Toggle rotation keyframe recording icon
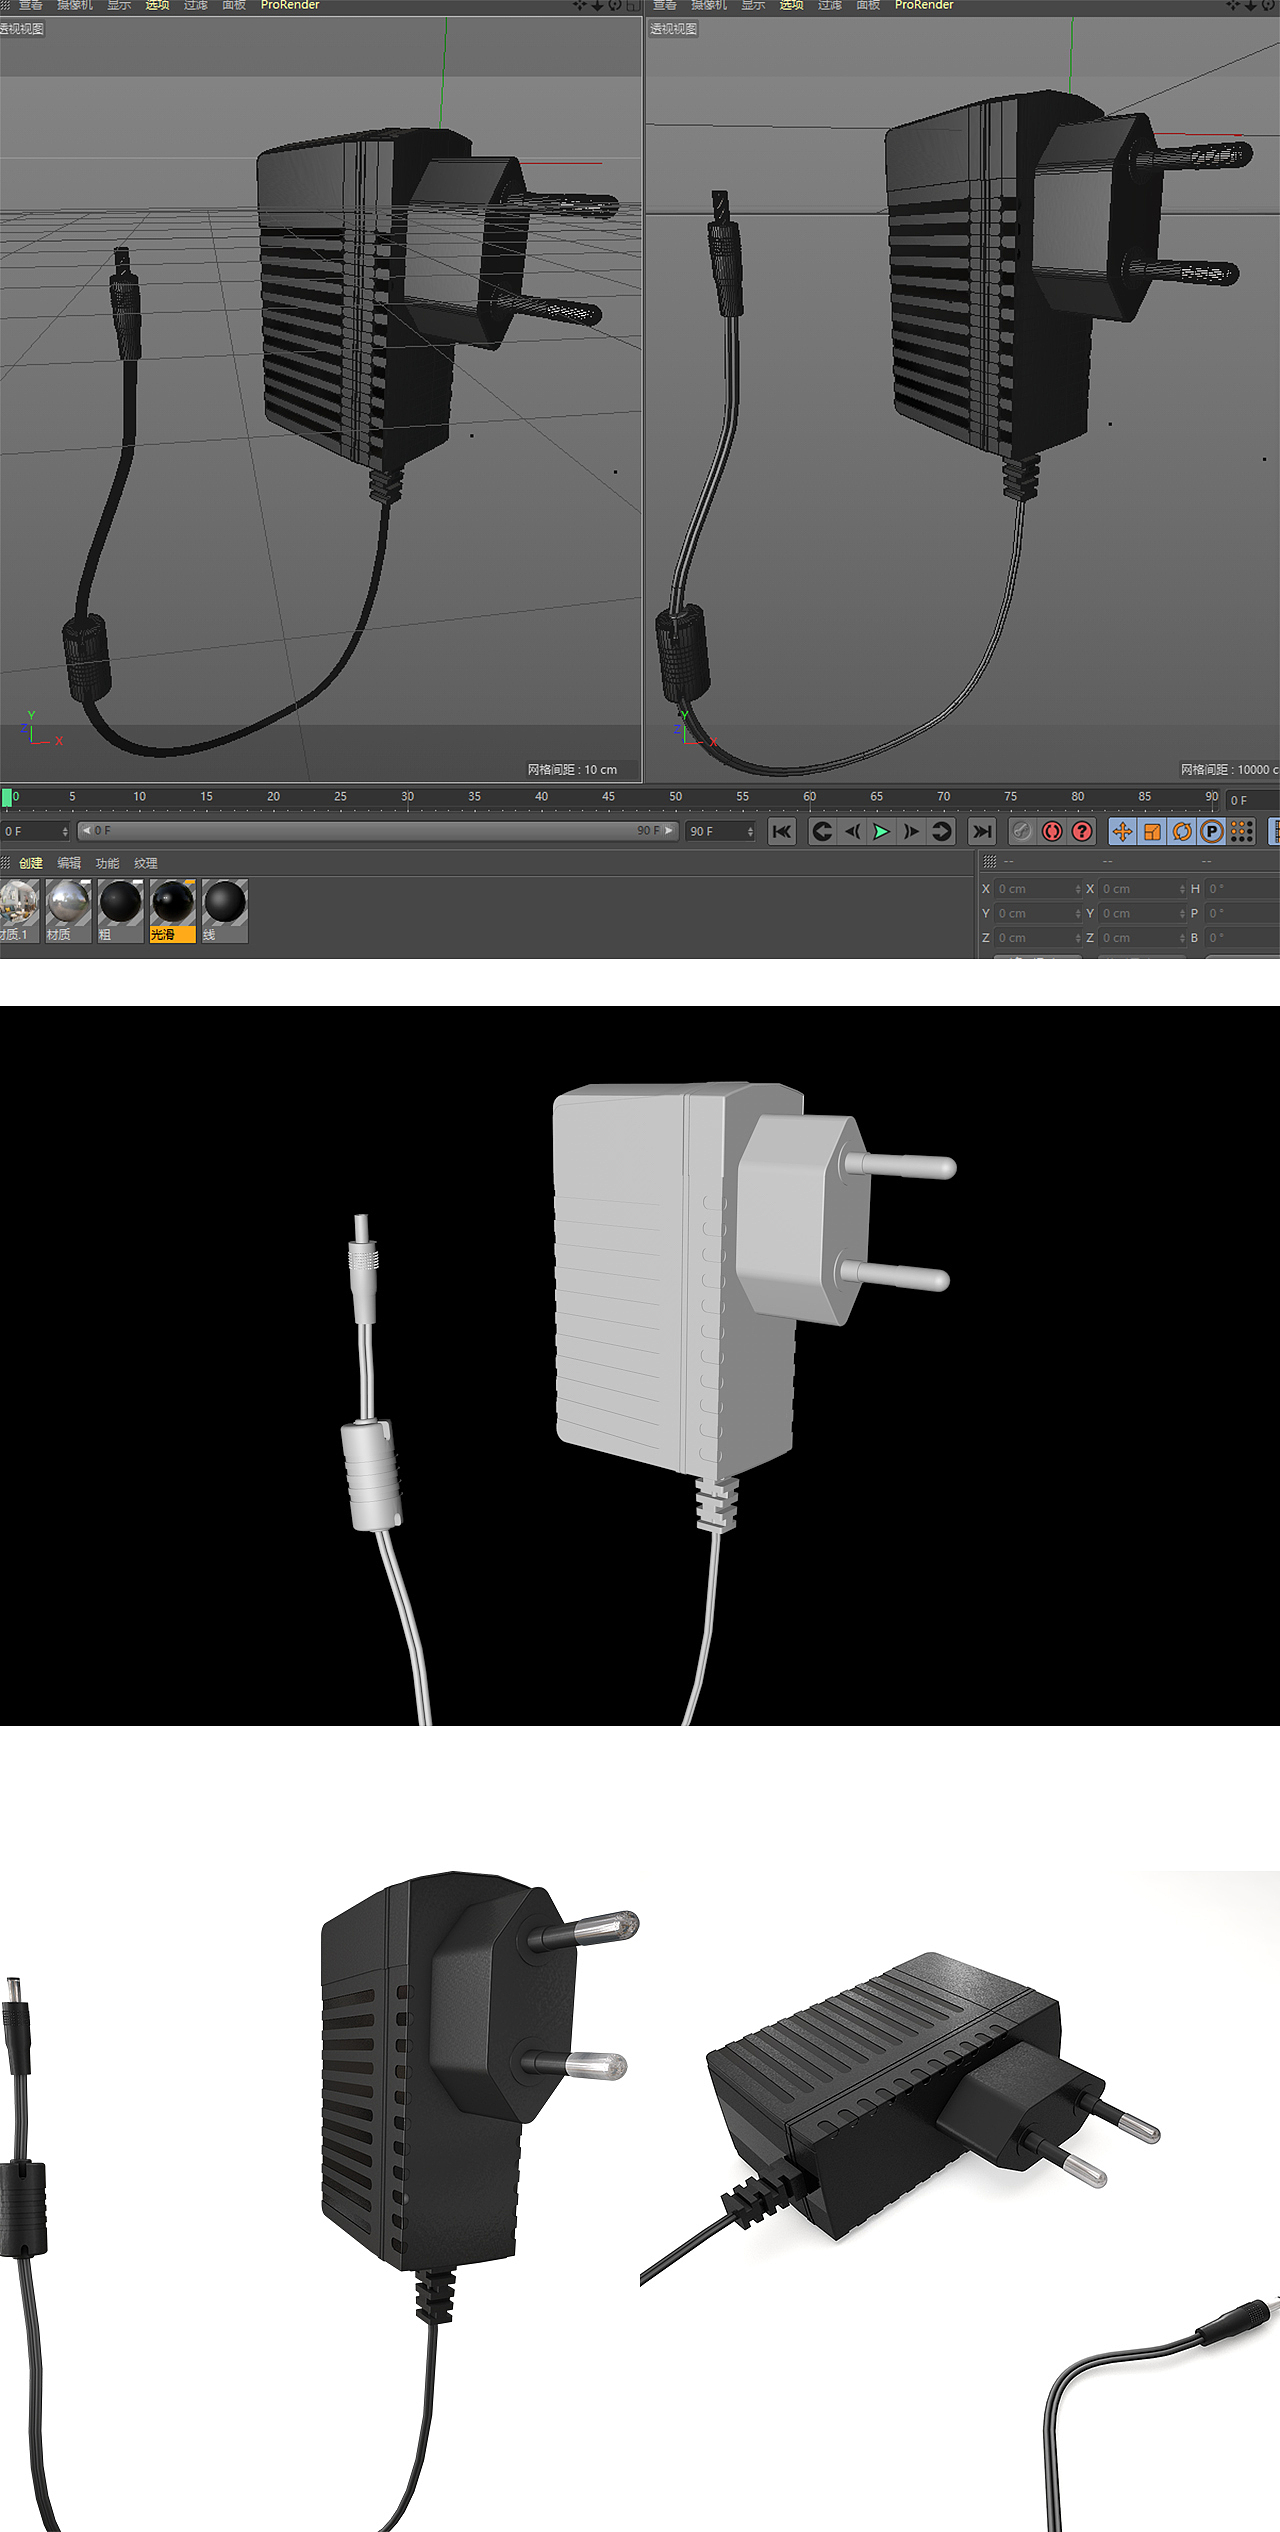The image size is (1280, 2532). tap(1182, 831)
